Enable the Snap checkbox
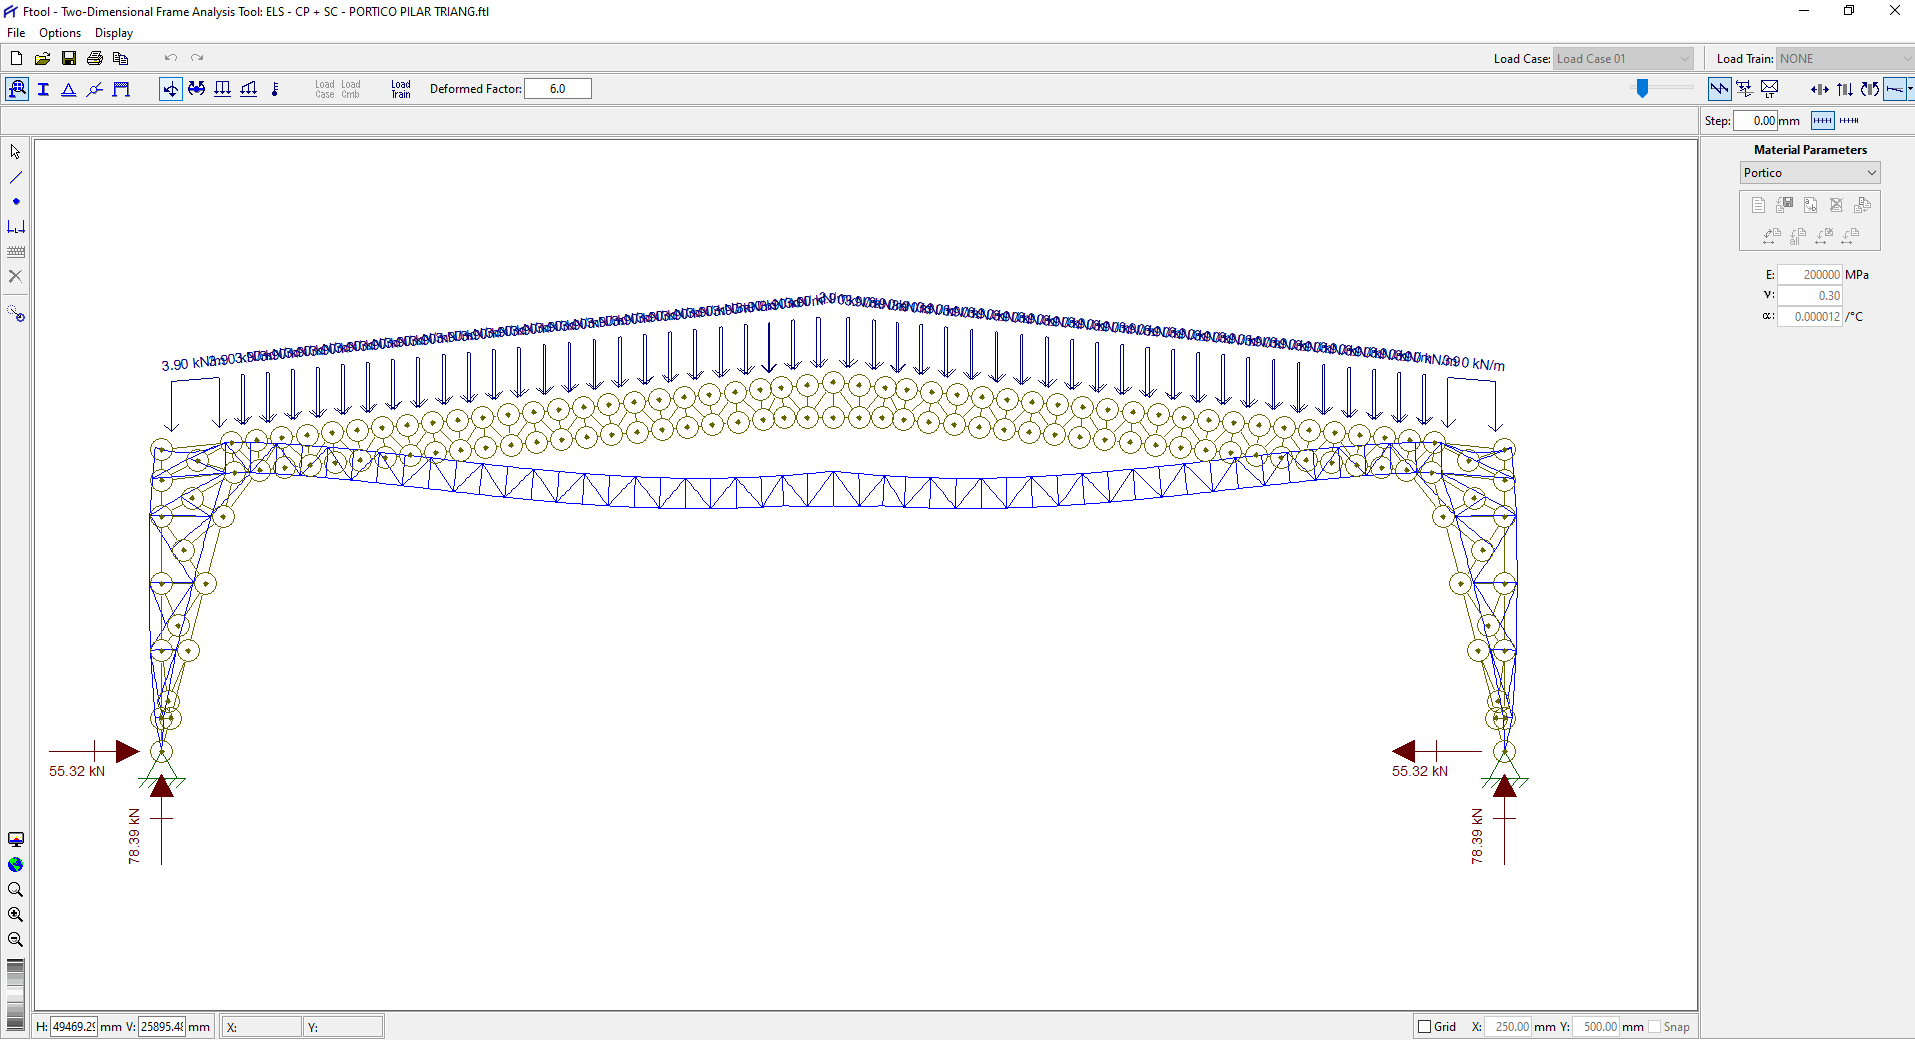The height and width of the screenshot is (1040, 1915). coord(1655,1027)
